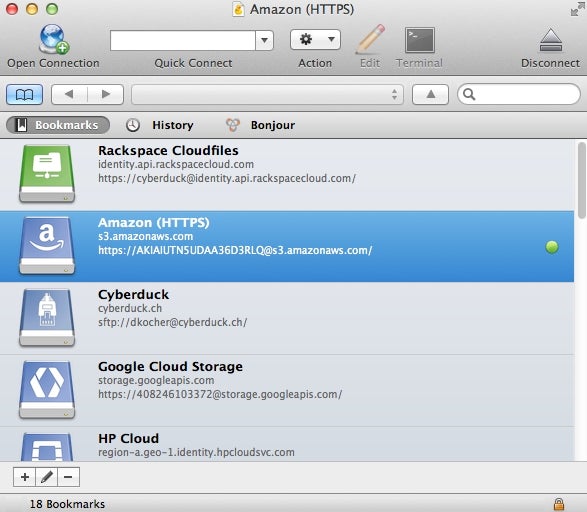Click the Edit pencil toolbar icon

click(x=370, y=40)
